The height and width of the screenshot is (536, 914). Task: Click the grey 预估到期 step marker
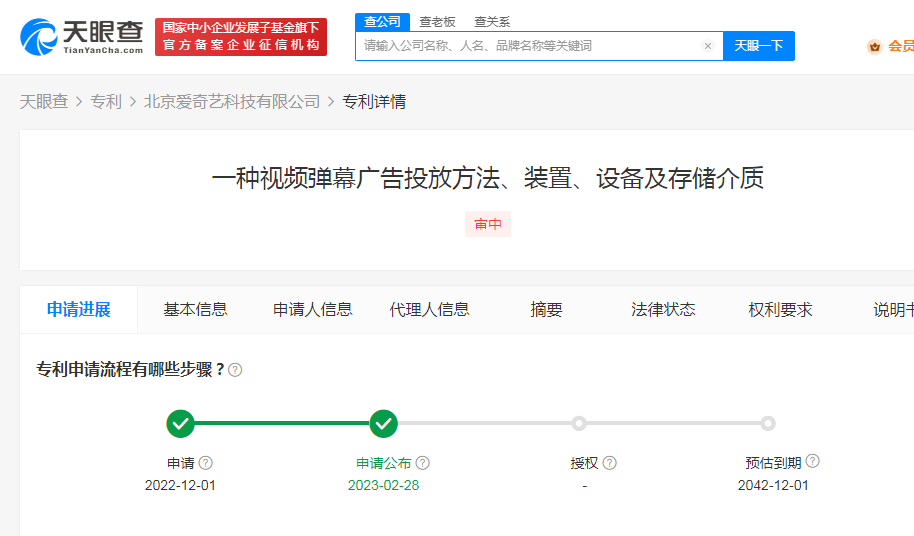pyautogui.click(x=768, y=424)
